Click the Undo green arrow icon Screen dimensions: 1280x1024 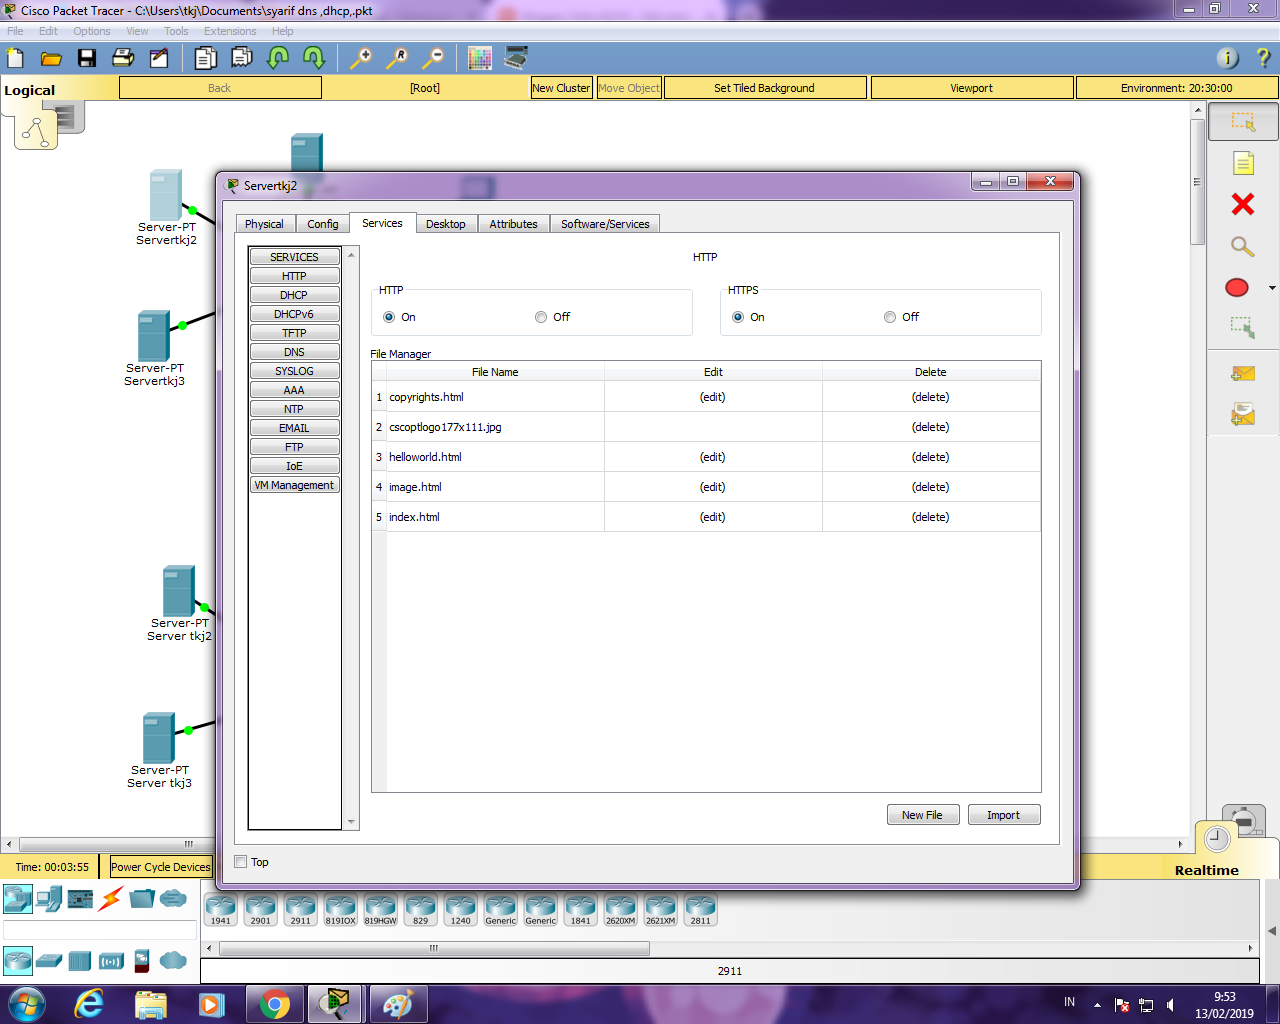point(278,58)
